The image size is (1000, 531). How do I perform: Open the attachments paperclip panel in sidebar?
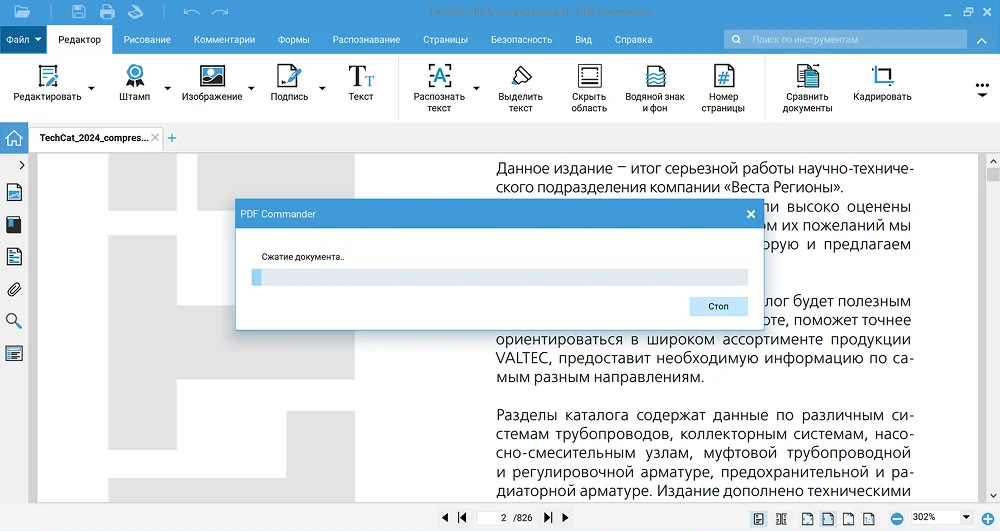coord(14,290)
